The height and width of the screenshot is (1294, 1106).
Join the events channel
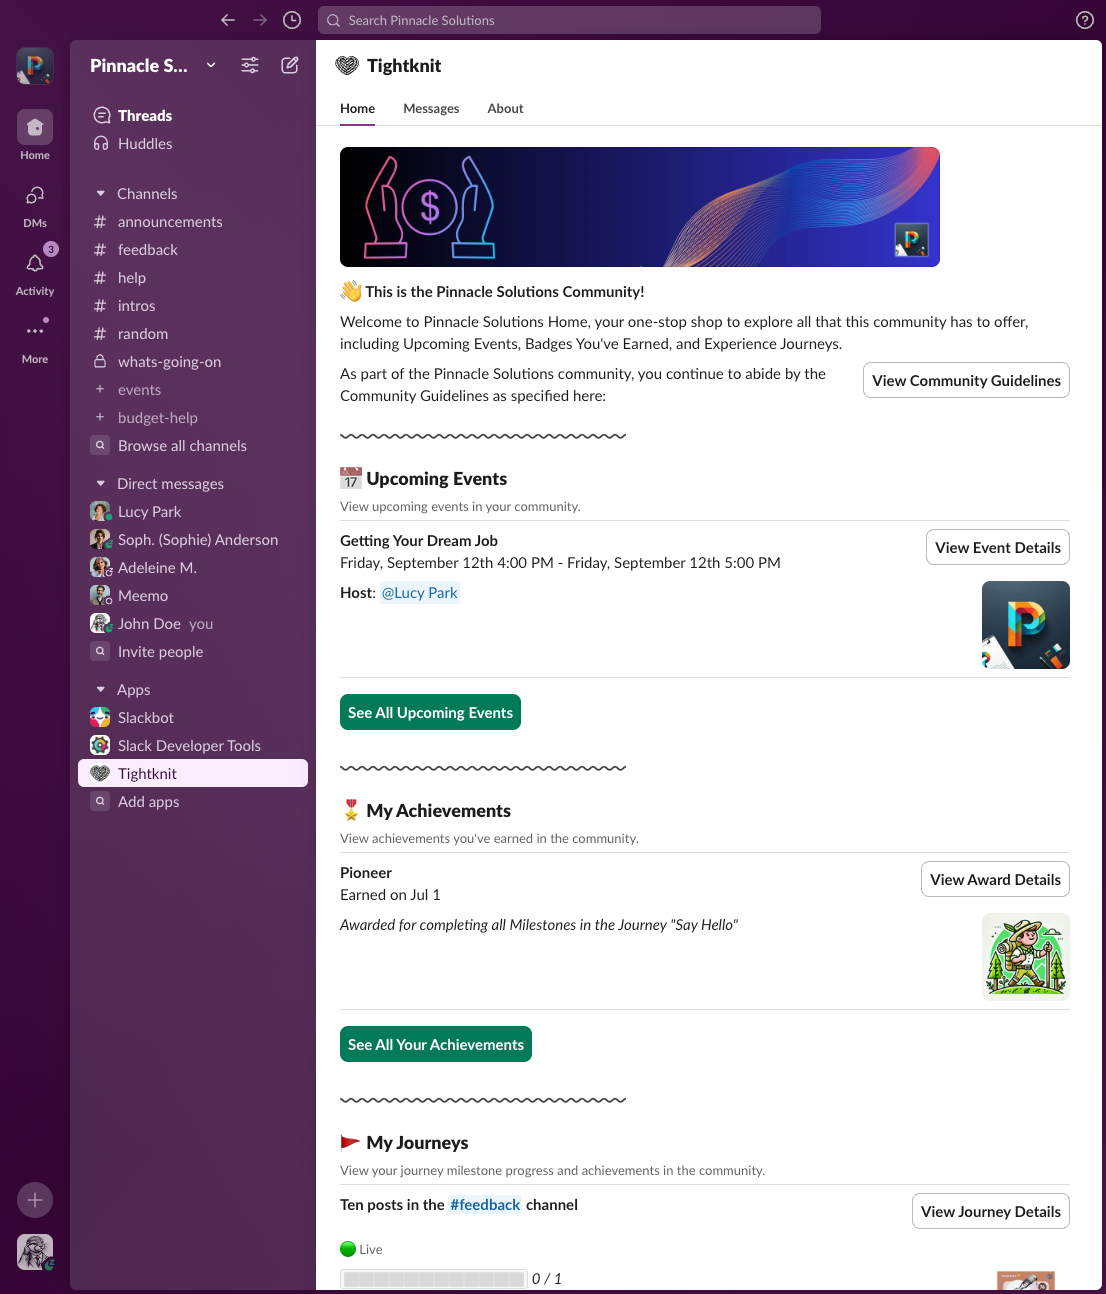coord(193,390)
